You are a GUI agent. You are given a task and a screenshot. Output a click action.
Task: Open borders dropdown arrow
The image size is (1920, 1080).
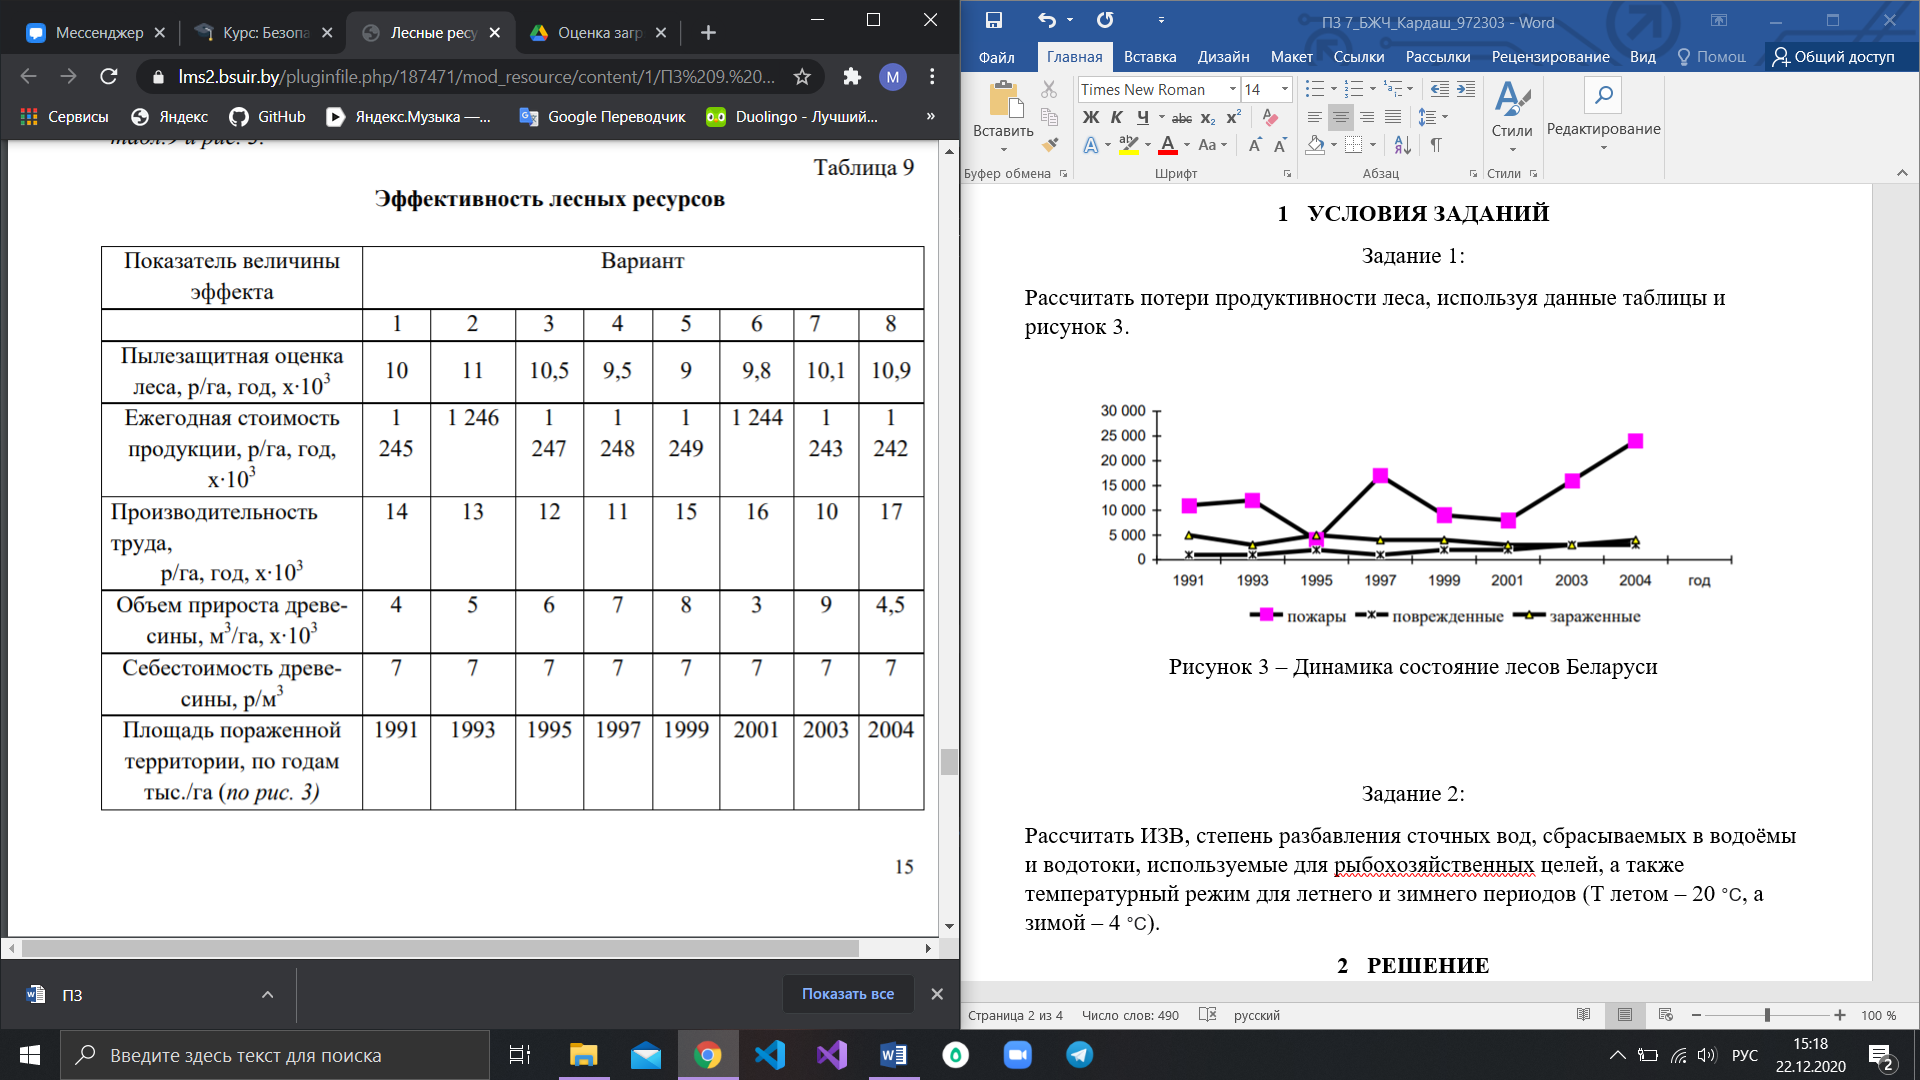(1373, 146)
